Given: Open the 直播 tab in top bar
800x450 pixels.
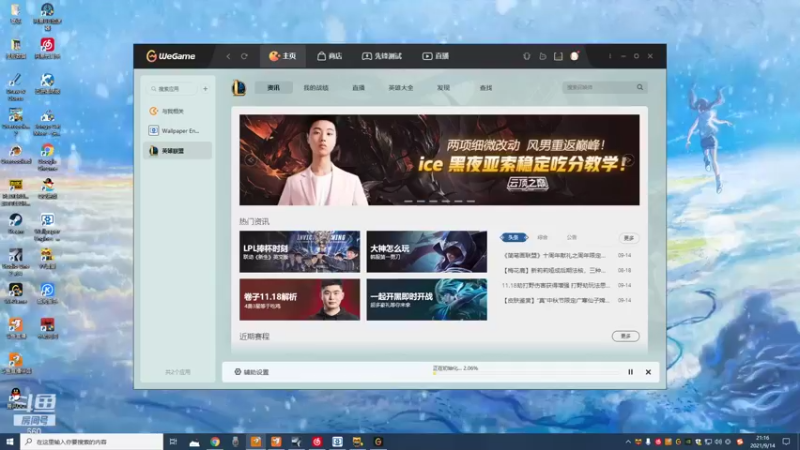Looking at the screenshot, I should 436,56.
